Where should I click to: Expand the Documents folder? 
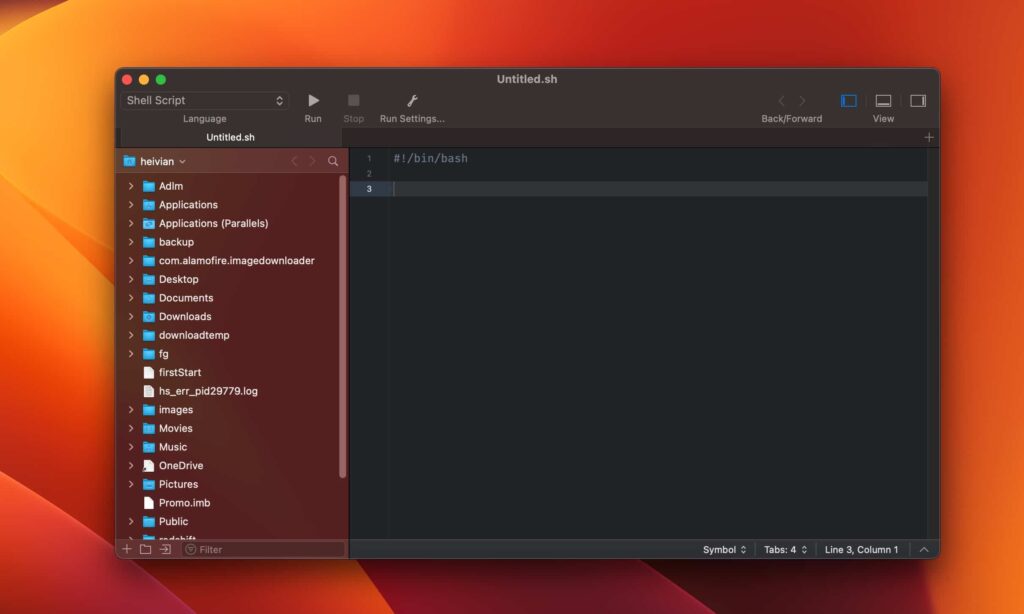pos(131,297)
